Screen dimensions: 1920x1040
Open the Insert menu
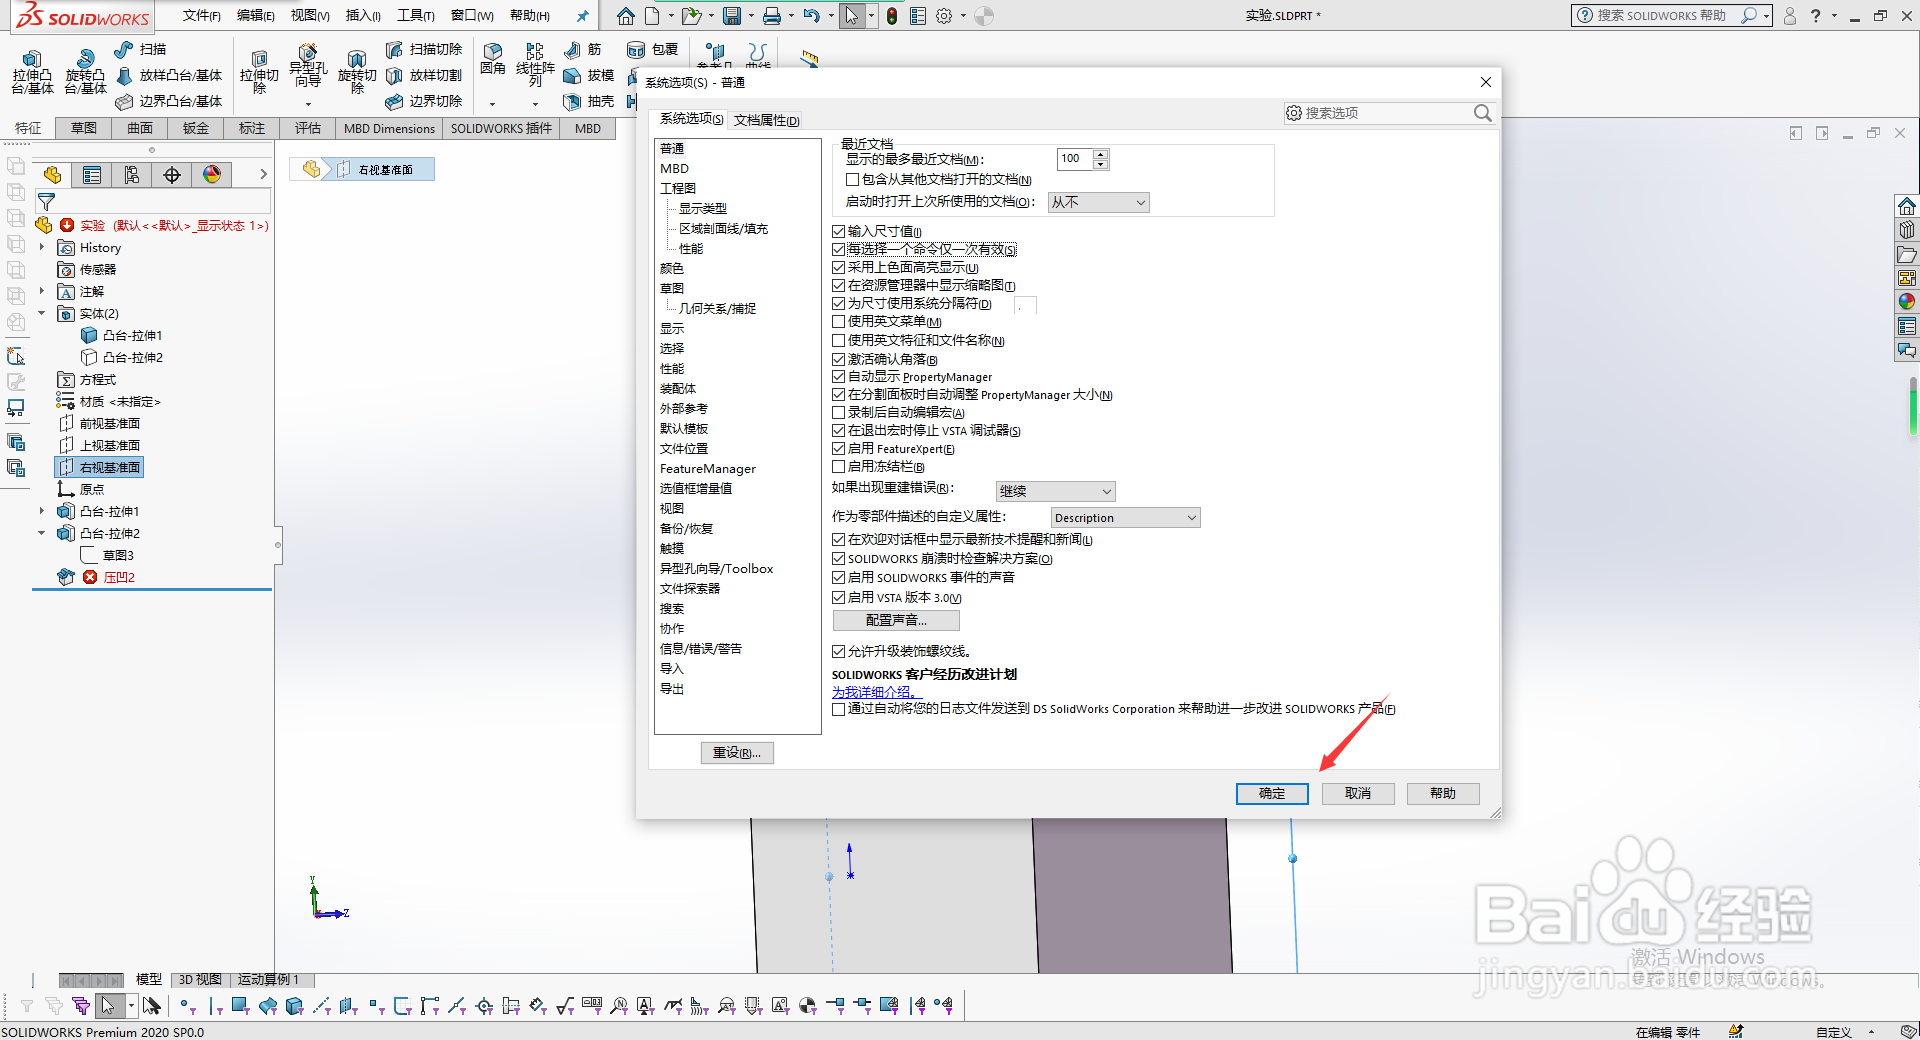pos(362,15)
